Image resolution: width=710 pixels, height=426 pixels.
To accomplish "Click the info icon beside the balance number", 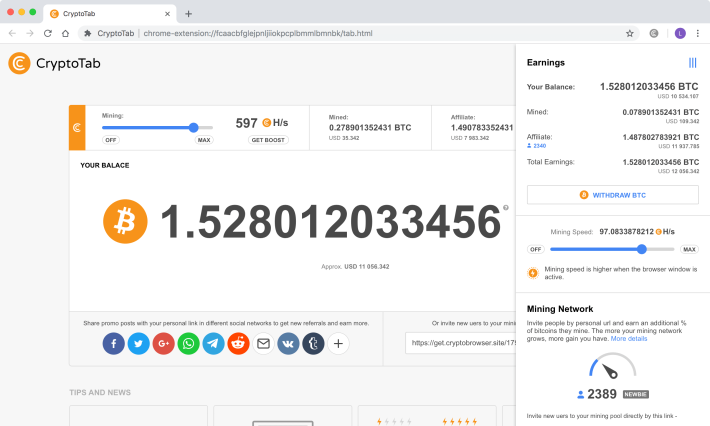I will (x=506, y=207).
